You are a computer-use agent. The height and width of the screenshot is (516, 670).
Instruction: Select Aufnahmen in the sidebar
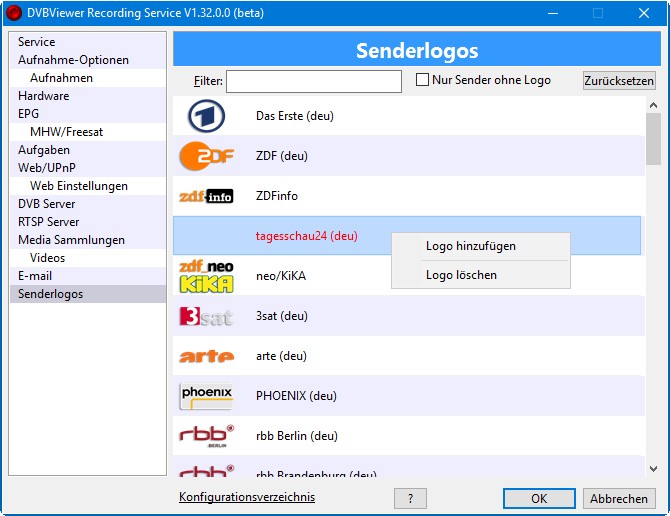pyautogui.click(x=88, y=78)
